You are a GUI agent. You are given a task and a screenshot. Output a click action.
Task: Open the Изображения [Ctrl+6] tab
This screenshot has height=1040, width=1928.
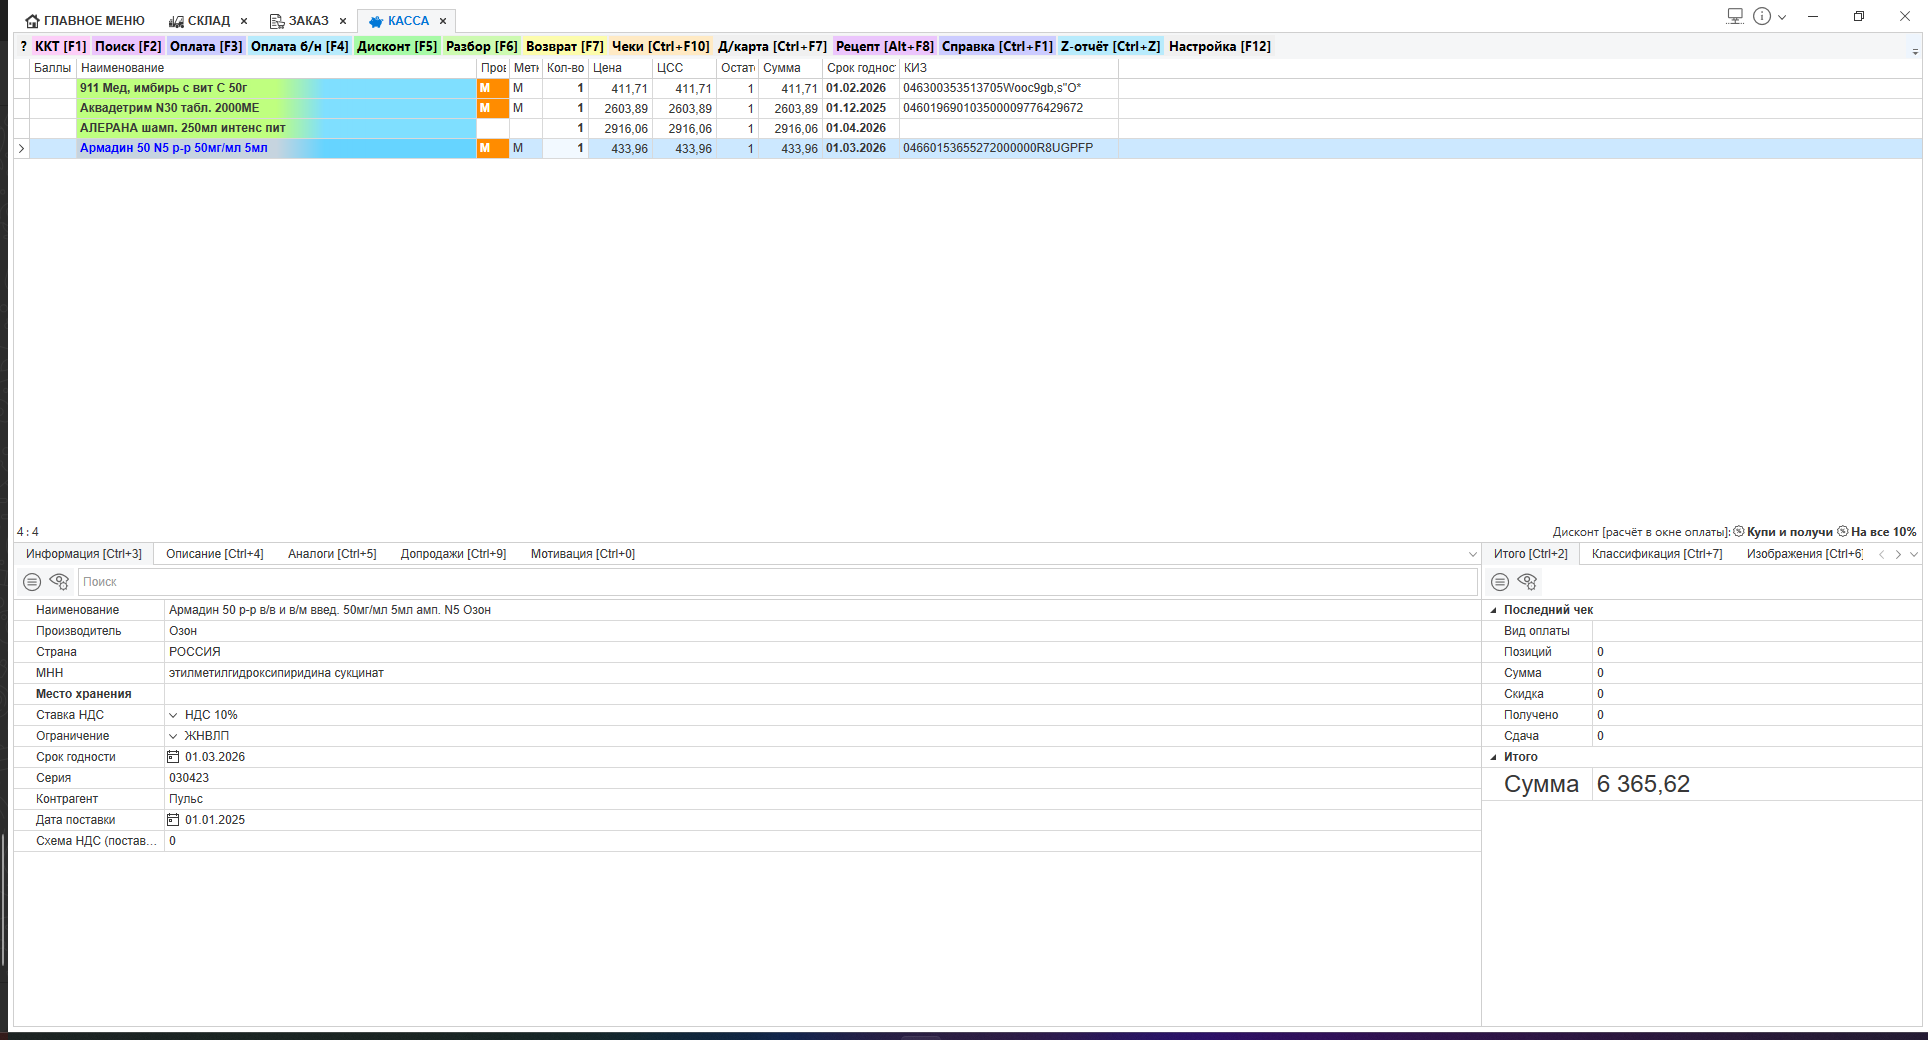tap(1804, 554)
